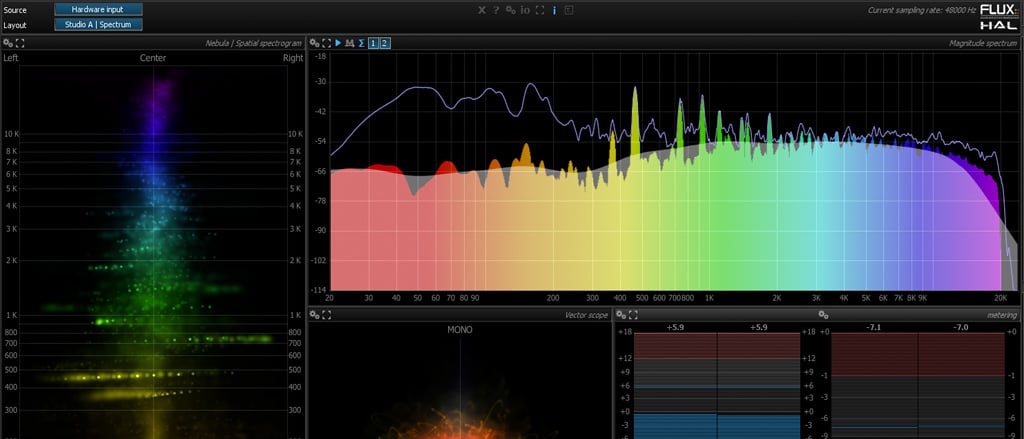
Task: Open the Studio A | Spectrum layout selector
Action: click(98, 25)
